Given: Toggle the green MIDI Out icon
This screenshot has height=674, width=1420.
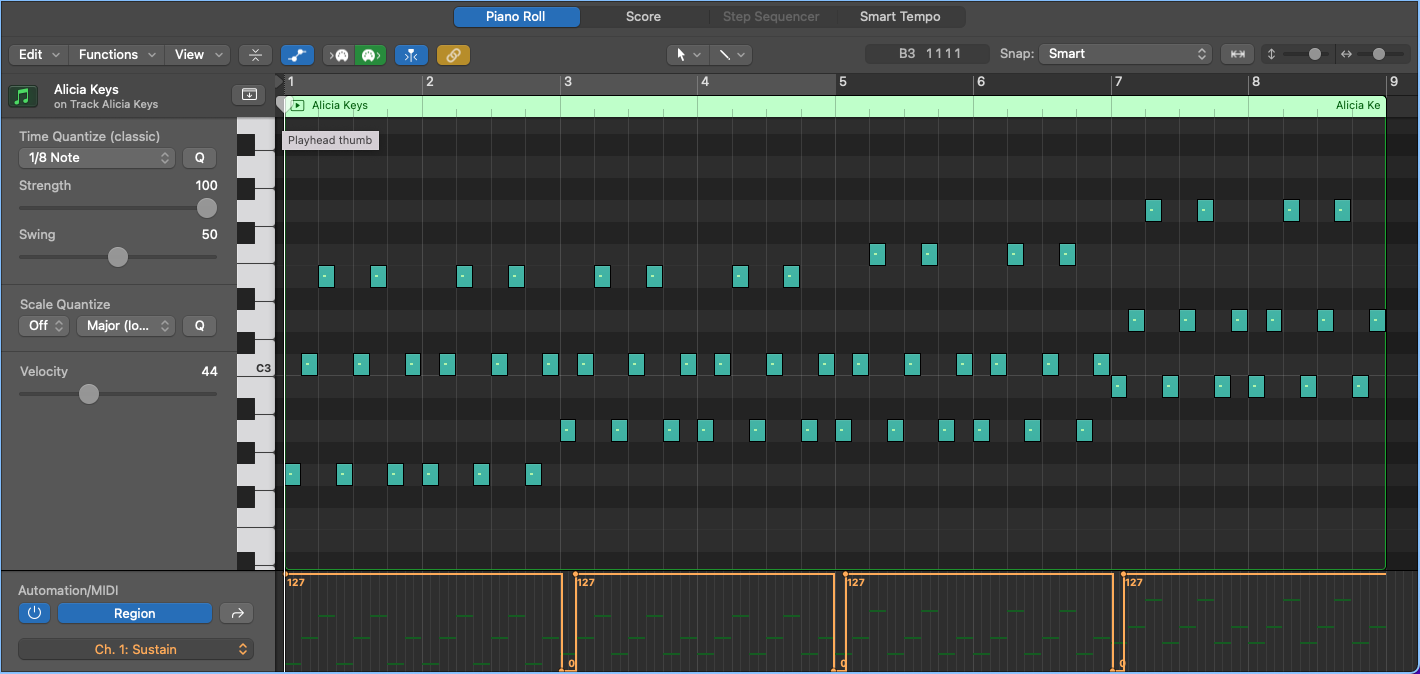Looking at the screenshot, I should coord(370,55).
